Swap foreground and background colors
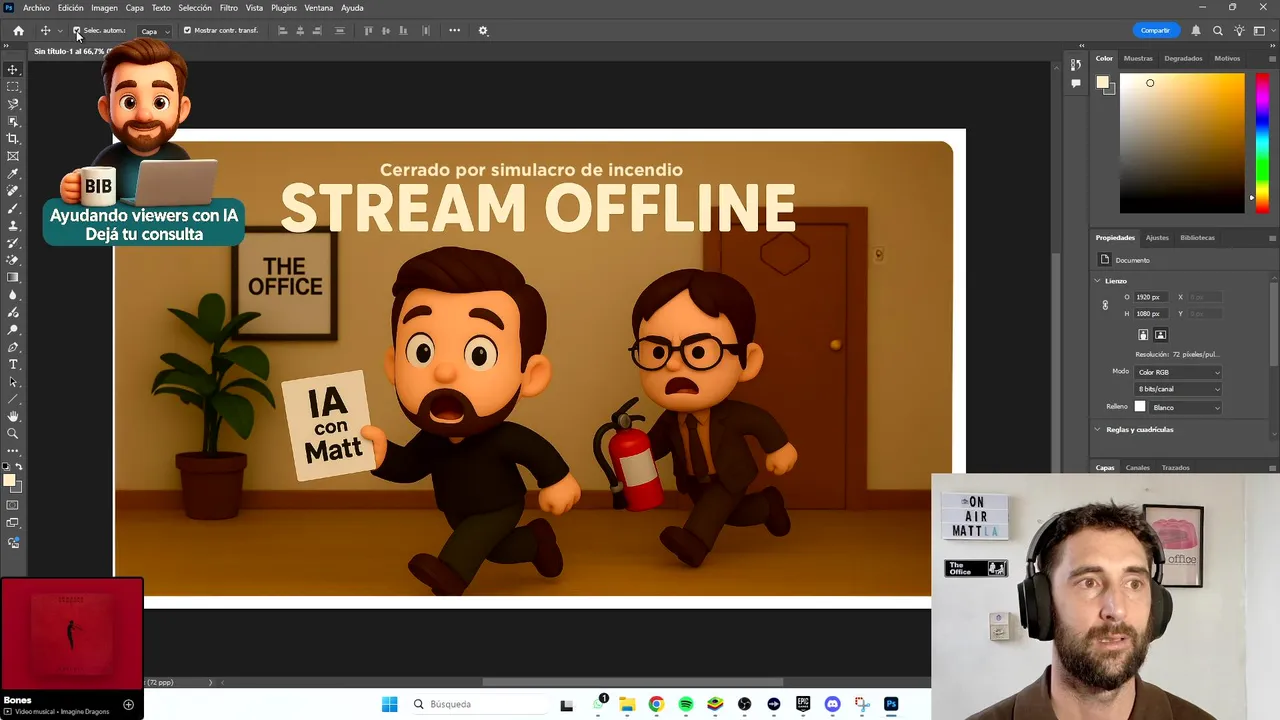This screenshot has height=720, width=1280. tap(18, 467)
